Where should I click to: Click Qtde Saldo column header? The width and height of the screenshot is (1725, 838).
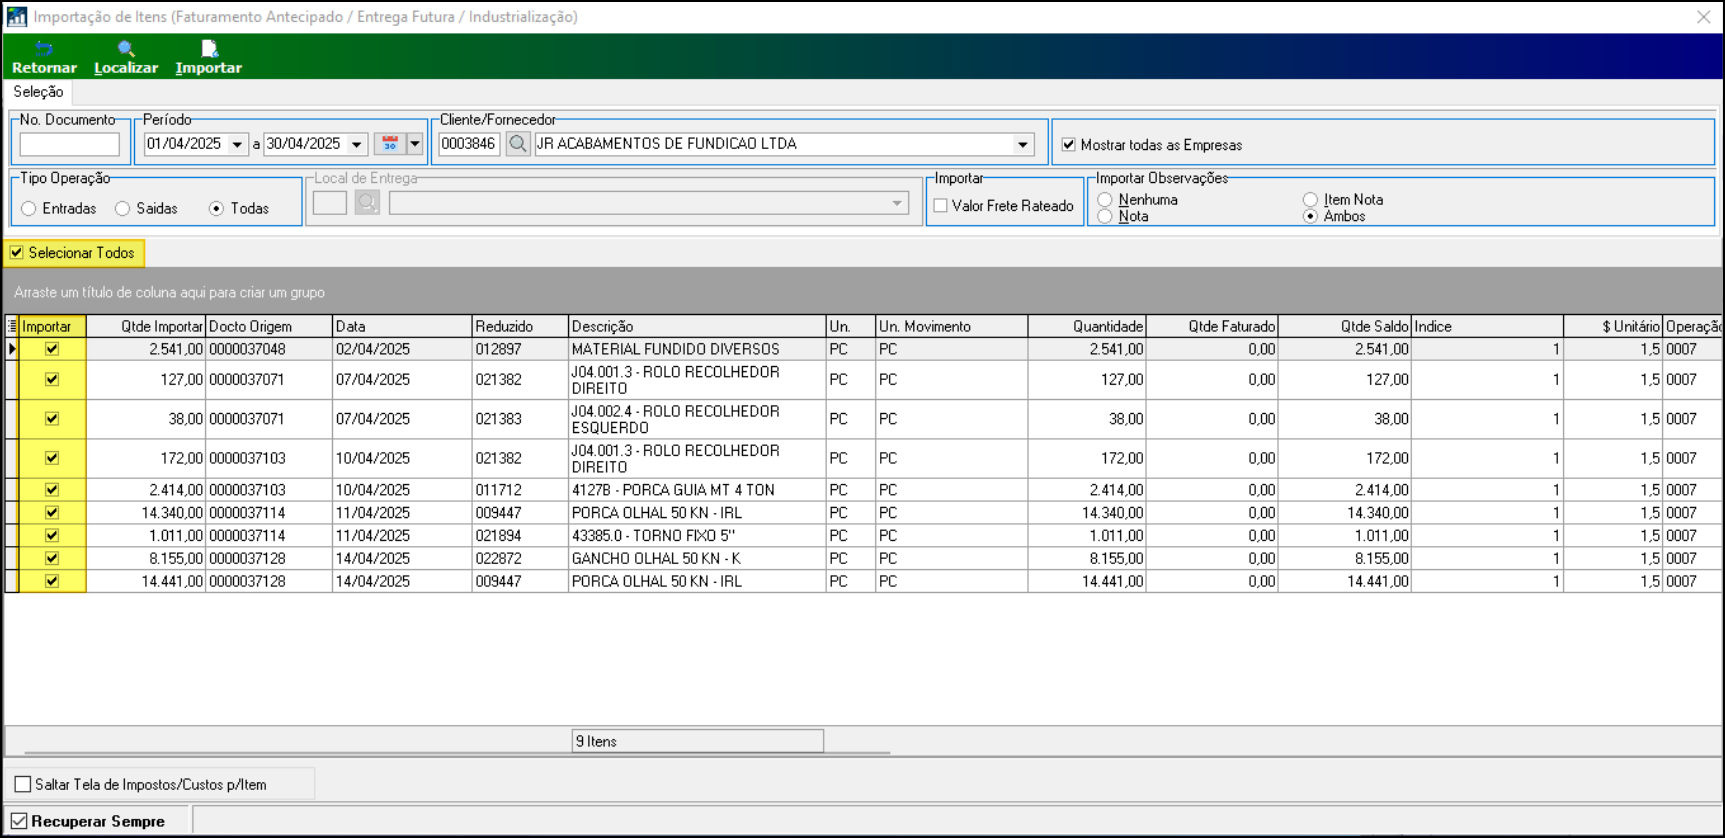click(1345, 326)
